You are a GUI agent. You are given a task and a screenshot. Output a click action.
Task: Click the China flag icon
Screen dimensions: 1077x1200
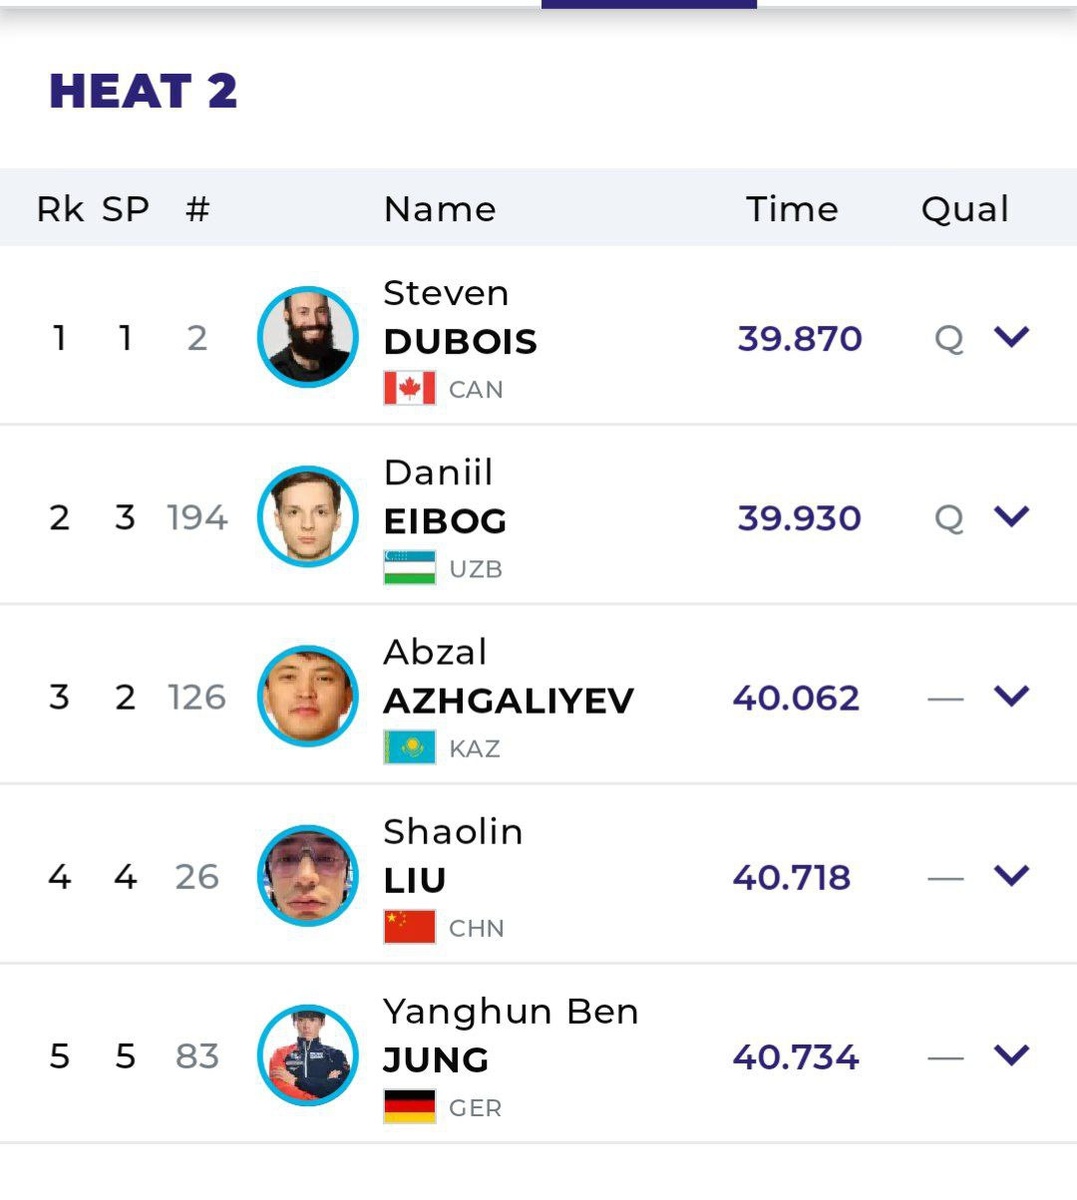(x=409, y=927)
